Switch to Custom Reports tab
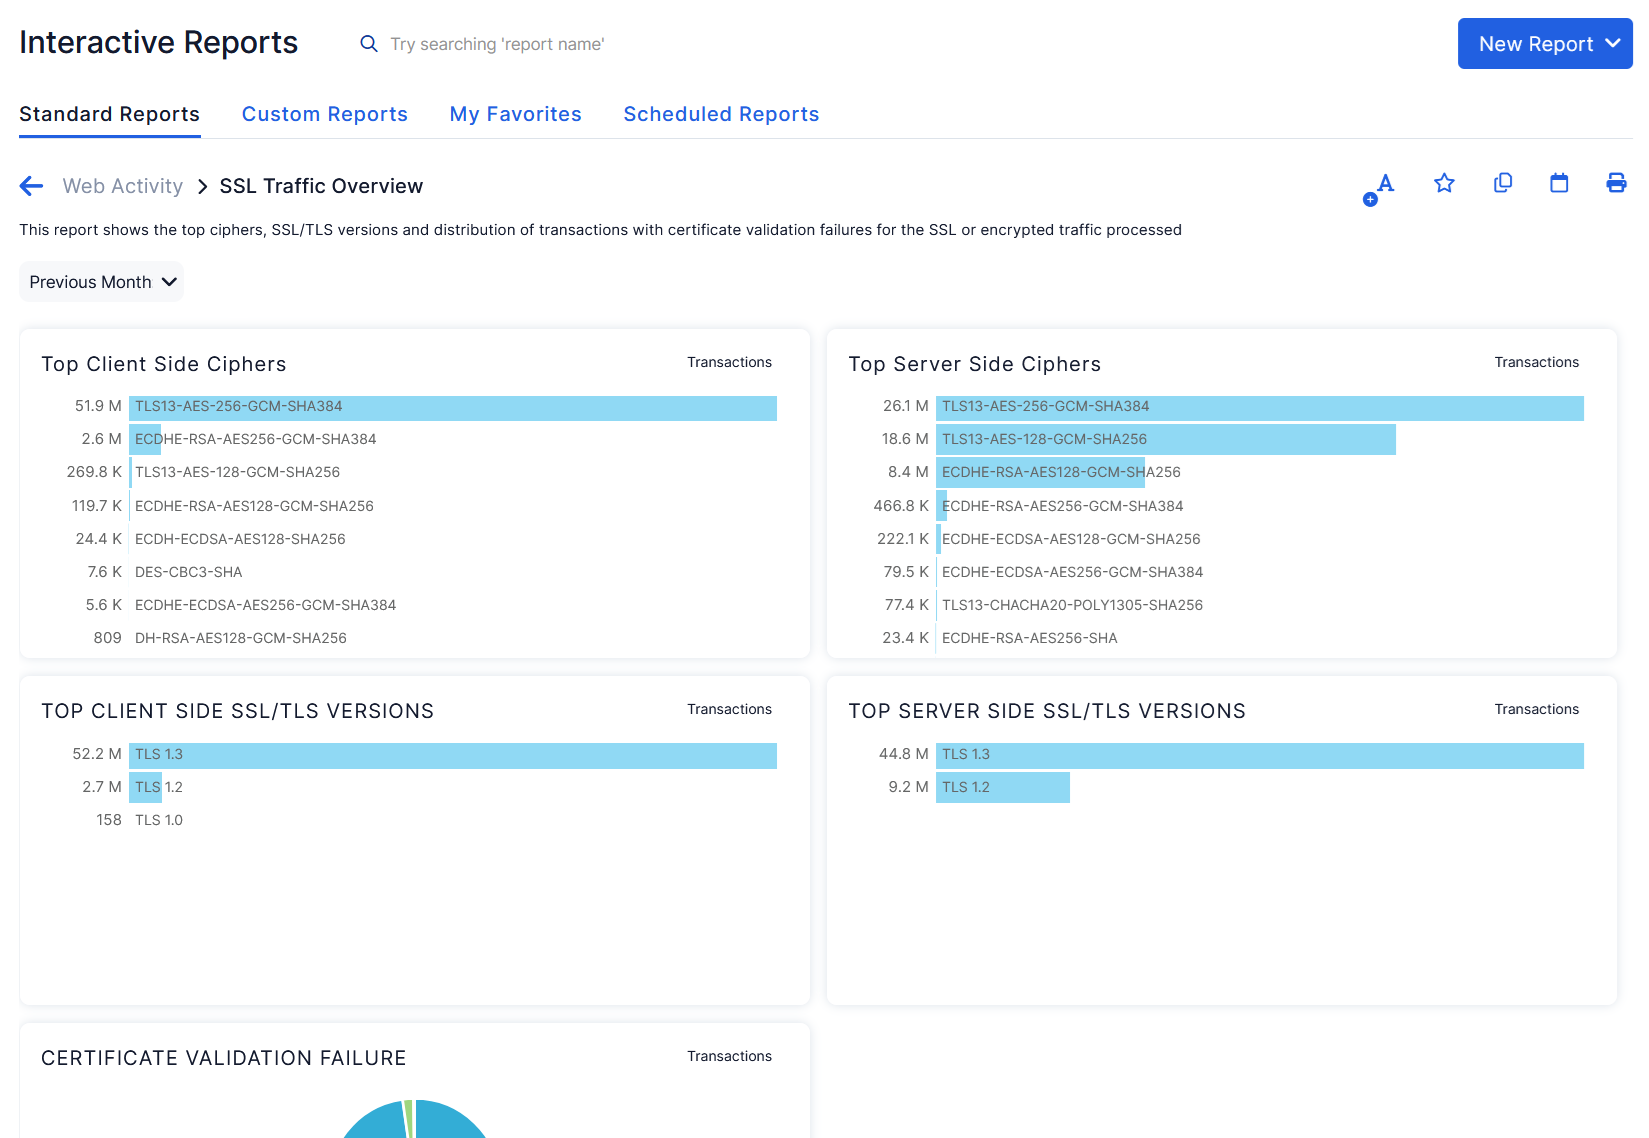1649x1138 pixels. click(x=325, y=114)
